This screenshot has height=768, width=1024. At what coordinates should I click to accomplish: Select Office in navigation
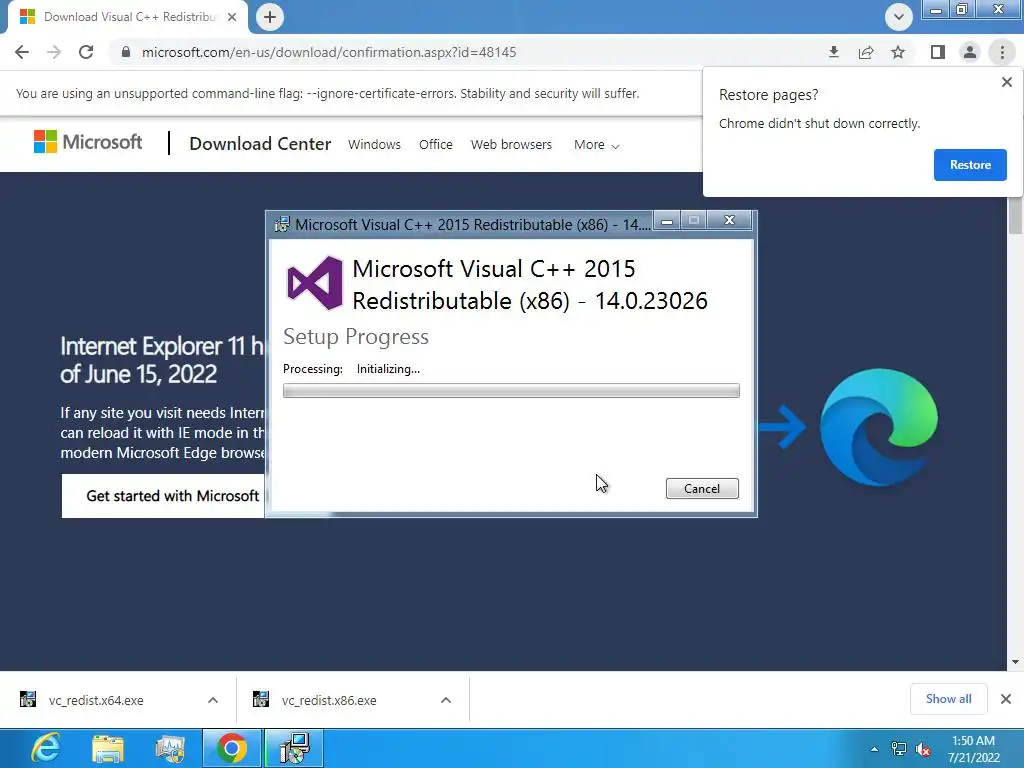click(x=436, y=144)
